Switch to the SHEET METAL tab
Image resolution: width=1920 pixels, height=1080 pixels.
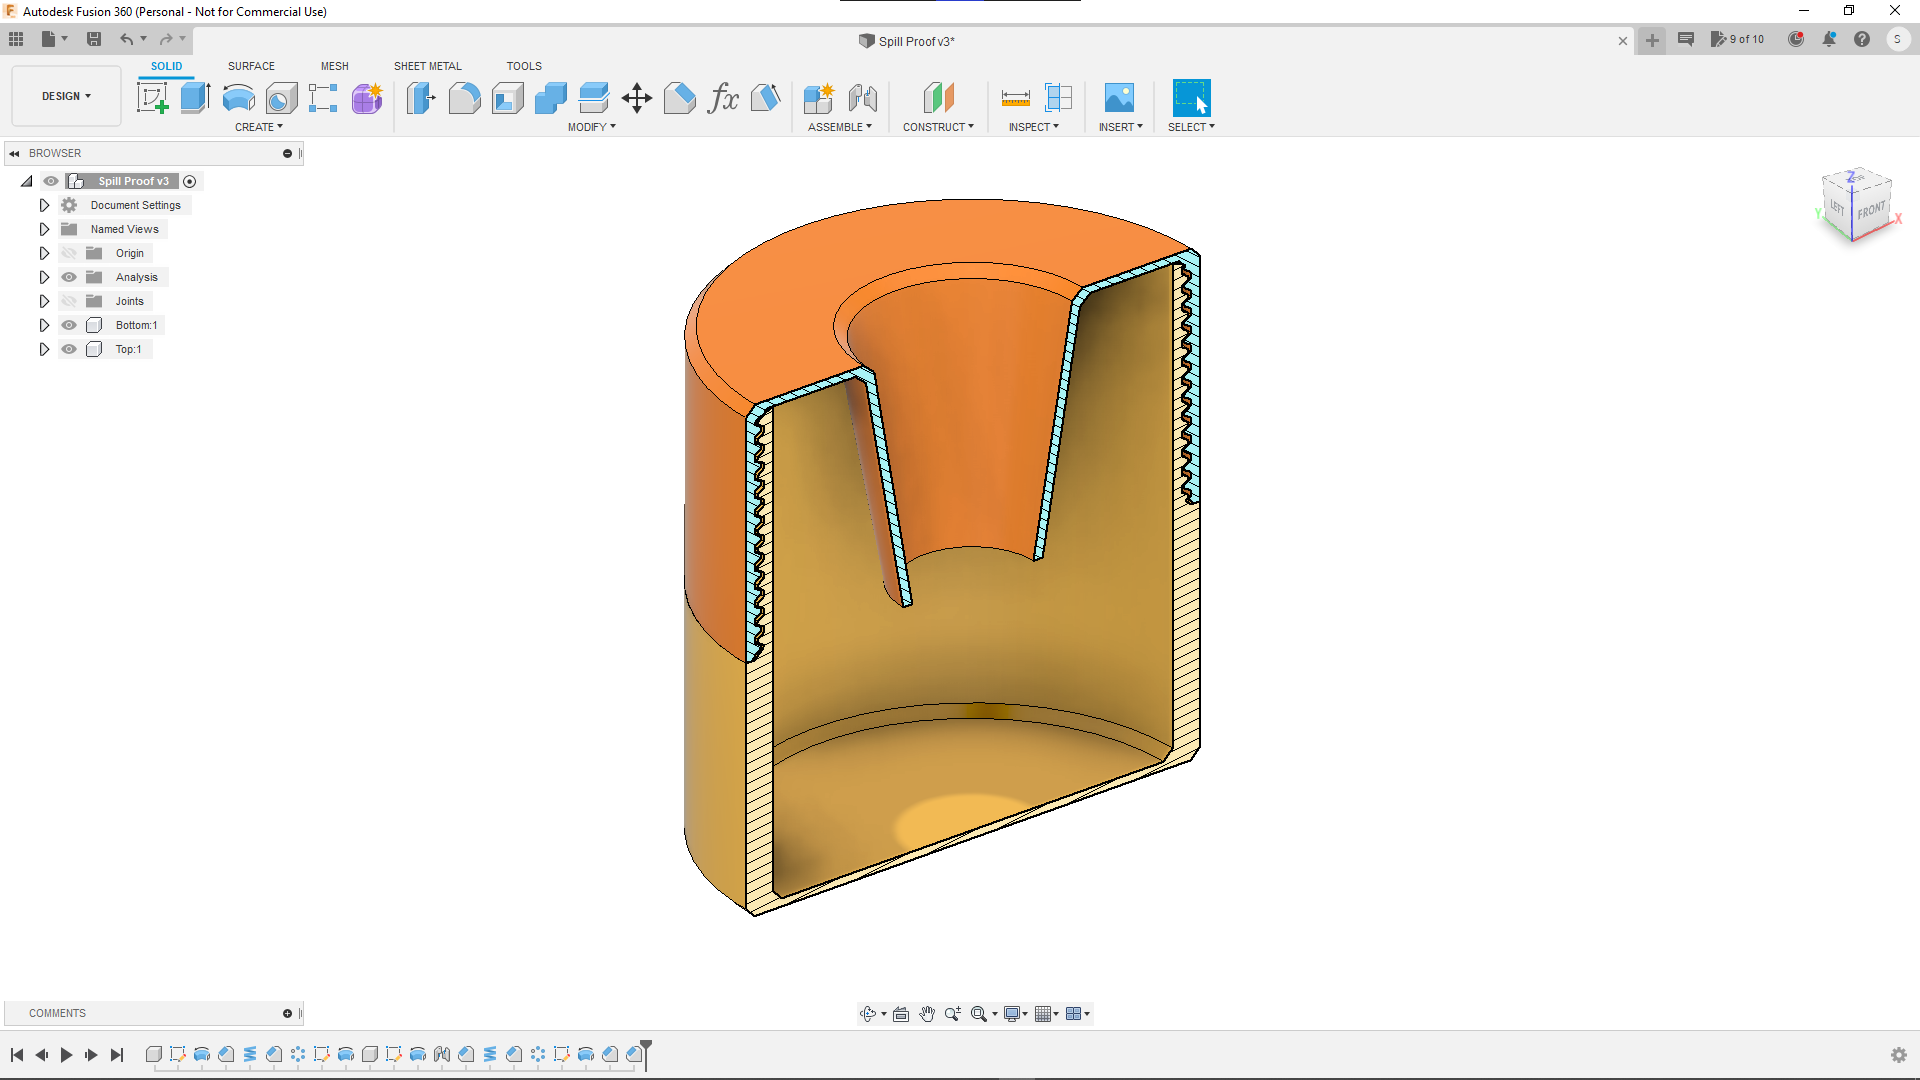pyautogui.click(x=427, y=66)
